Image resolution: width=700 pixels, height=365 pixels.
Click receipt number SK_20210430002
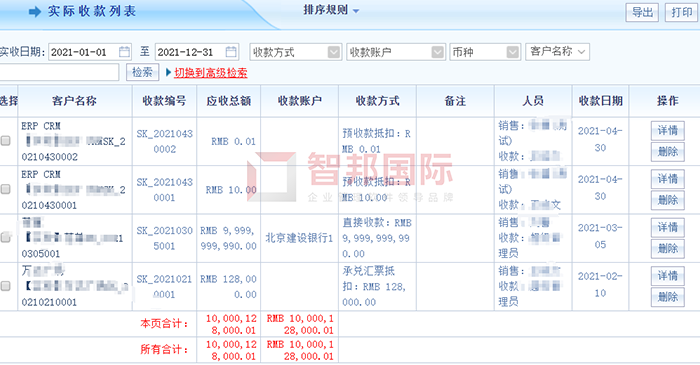click(164, 141)
